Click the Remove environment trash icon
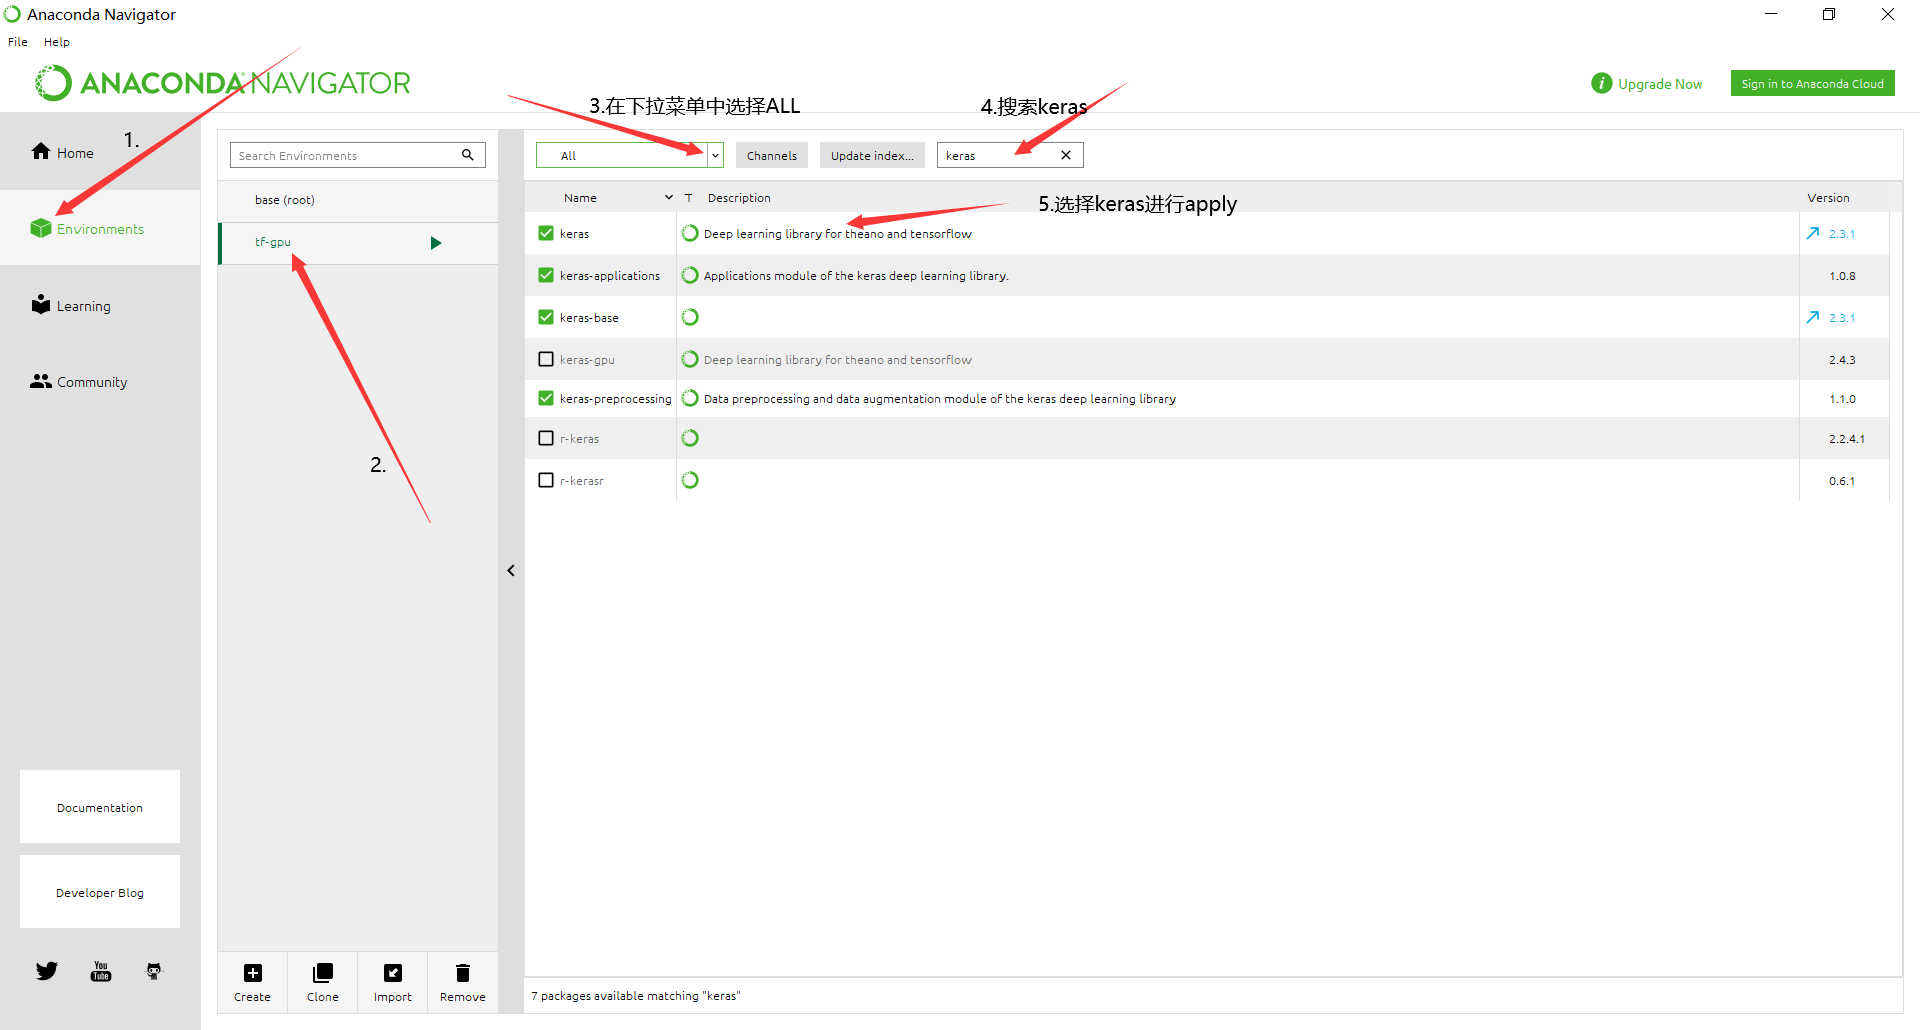Screen dimensions: 1920x1030 pos(463,973)
